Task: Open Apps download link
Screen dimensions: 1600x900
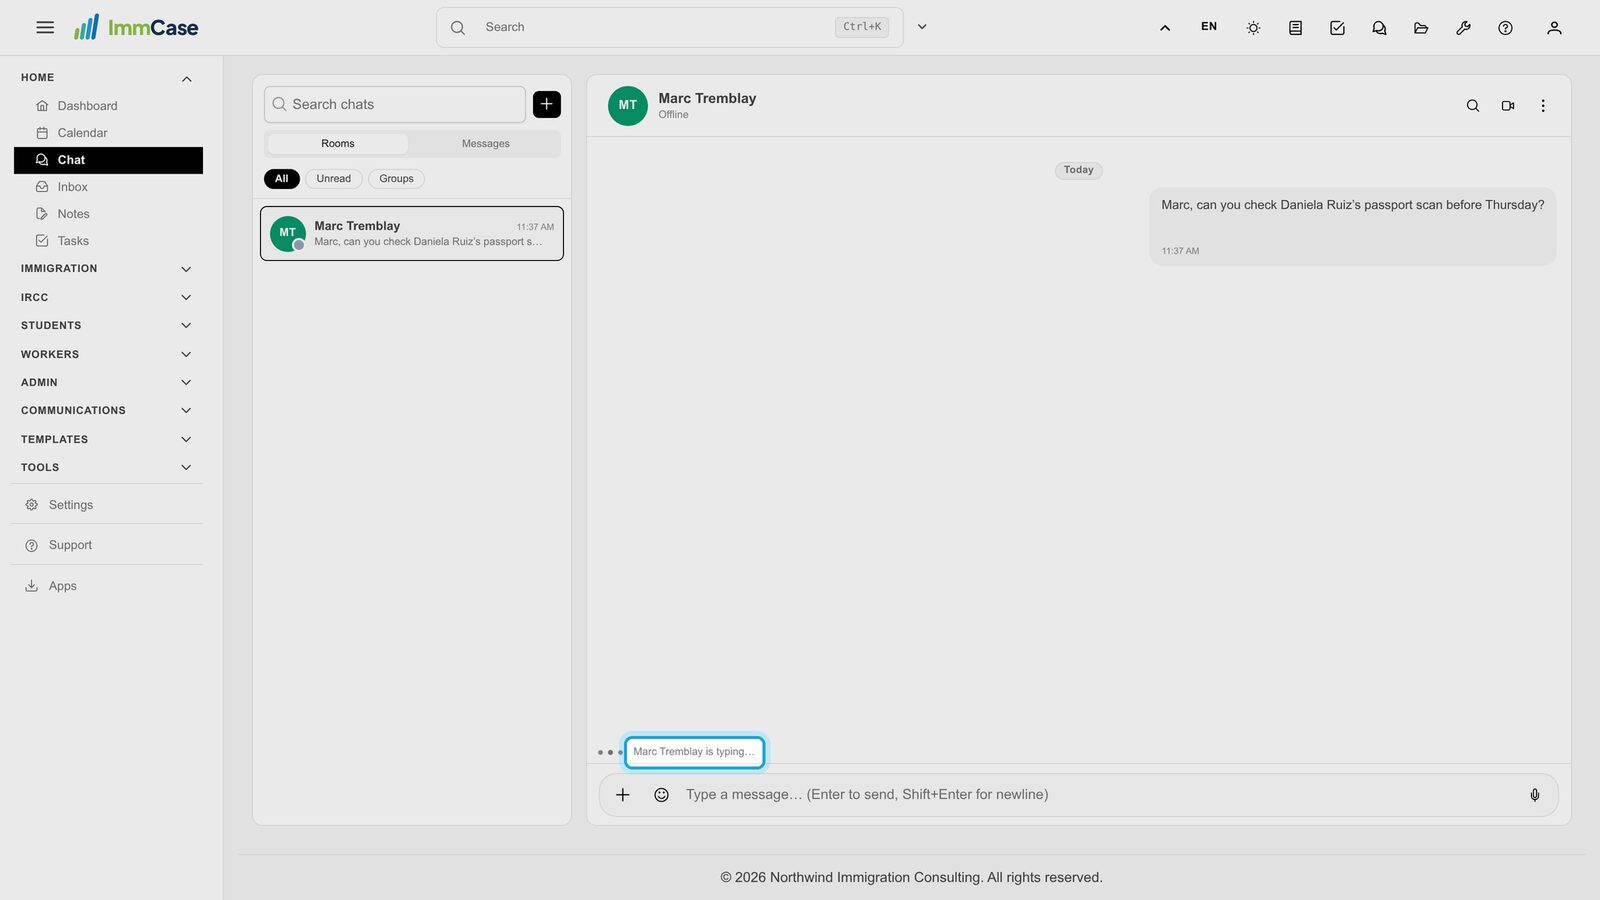Action: [x=108, y=586]
